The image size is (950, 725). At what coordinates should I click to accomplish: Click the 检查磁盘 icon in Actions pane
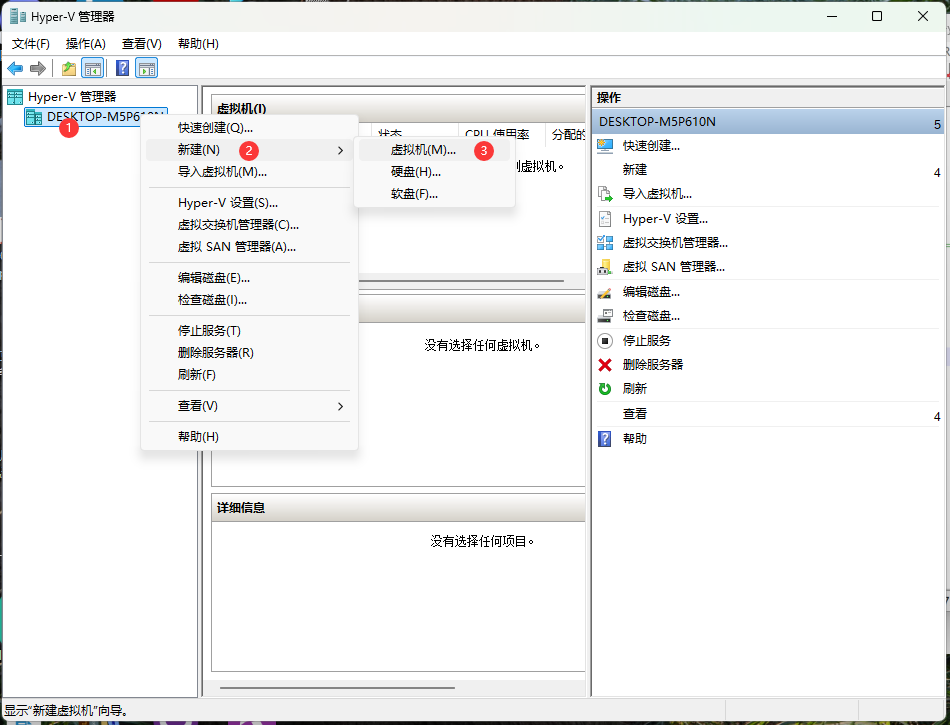(x=605, y=316)
